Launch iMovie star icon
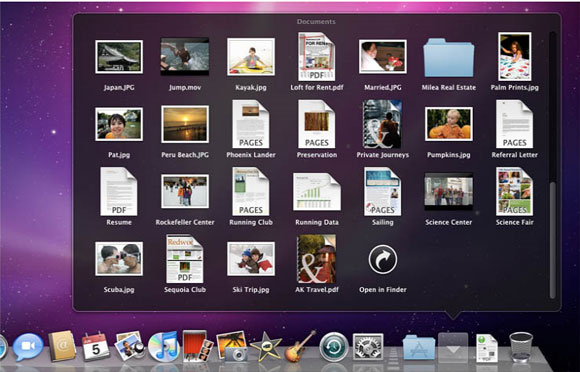The image size is (580, 372). (x=266, y=347)
